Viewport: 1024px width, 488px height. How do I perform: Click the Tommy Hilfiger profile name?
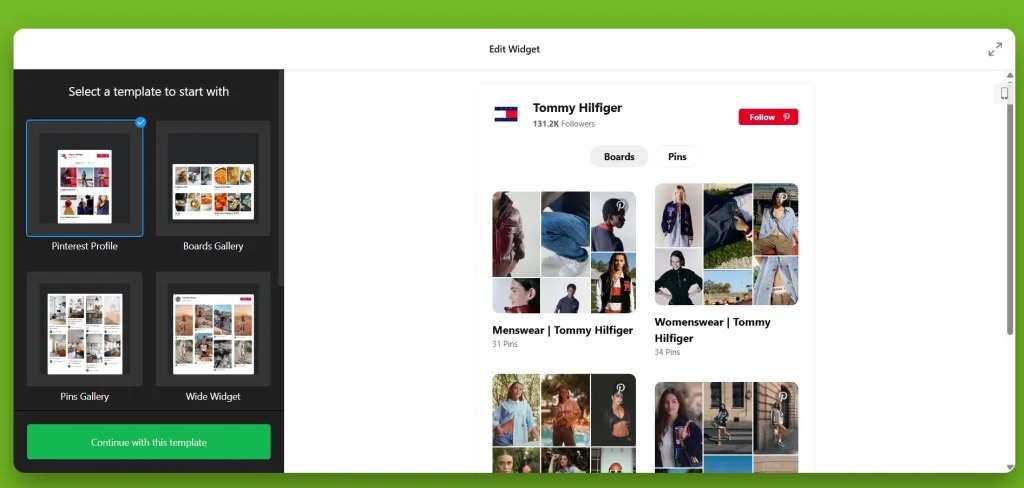coord(577,108)
